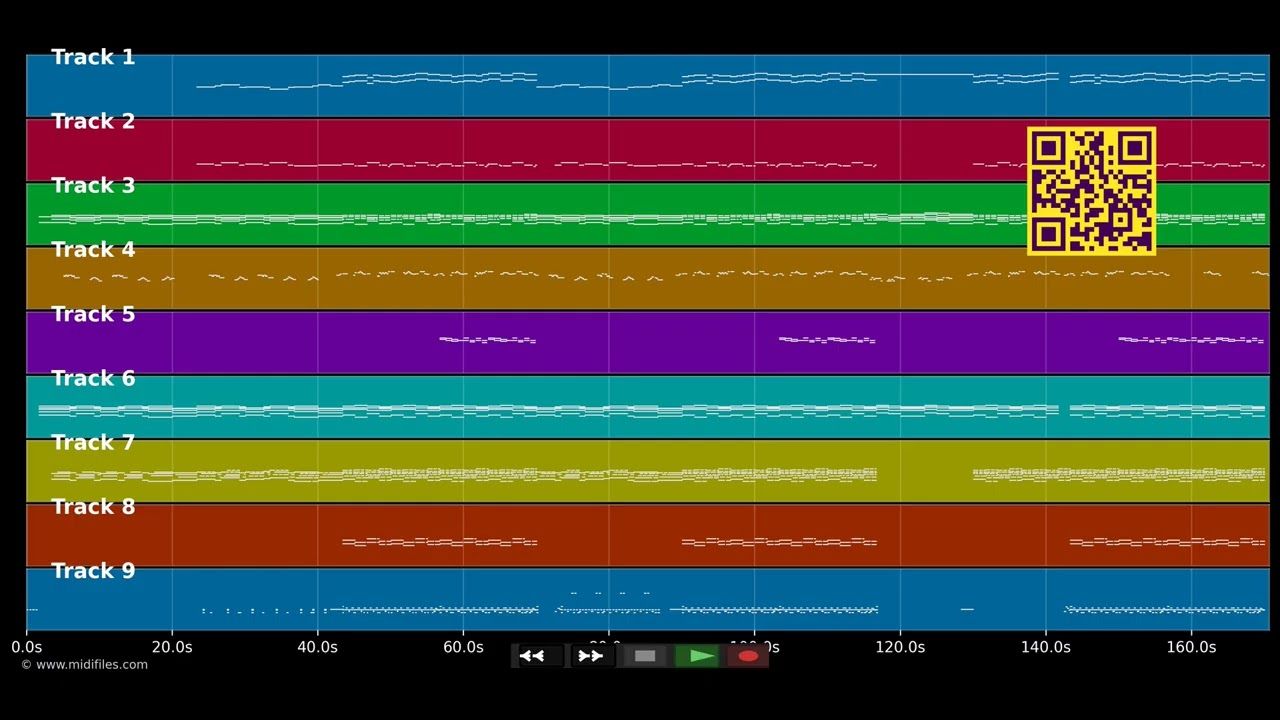Select the Track 7 label
This screenshot has height=720, width=1280.
(x=93, y=443)
